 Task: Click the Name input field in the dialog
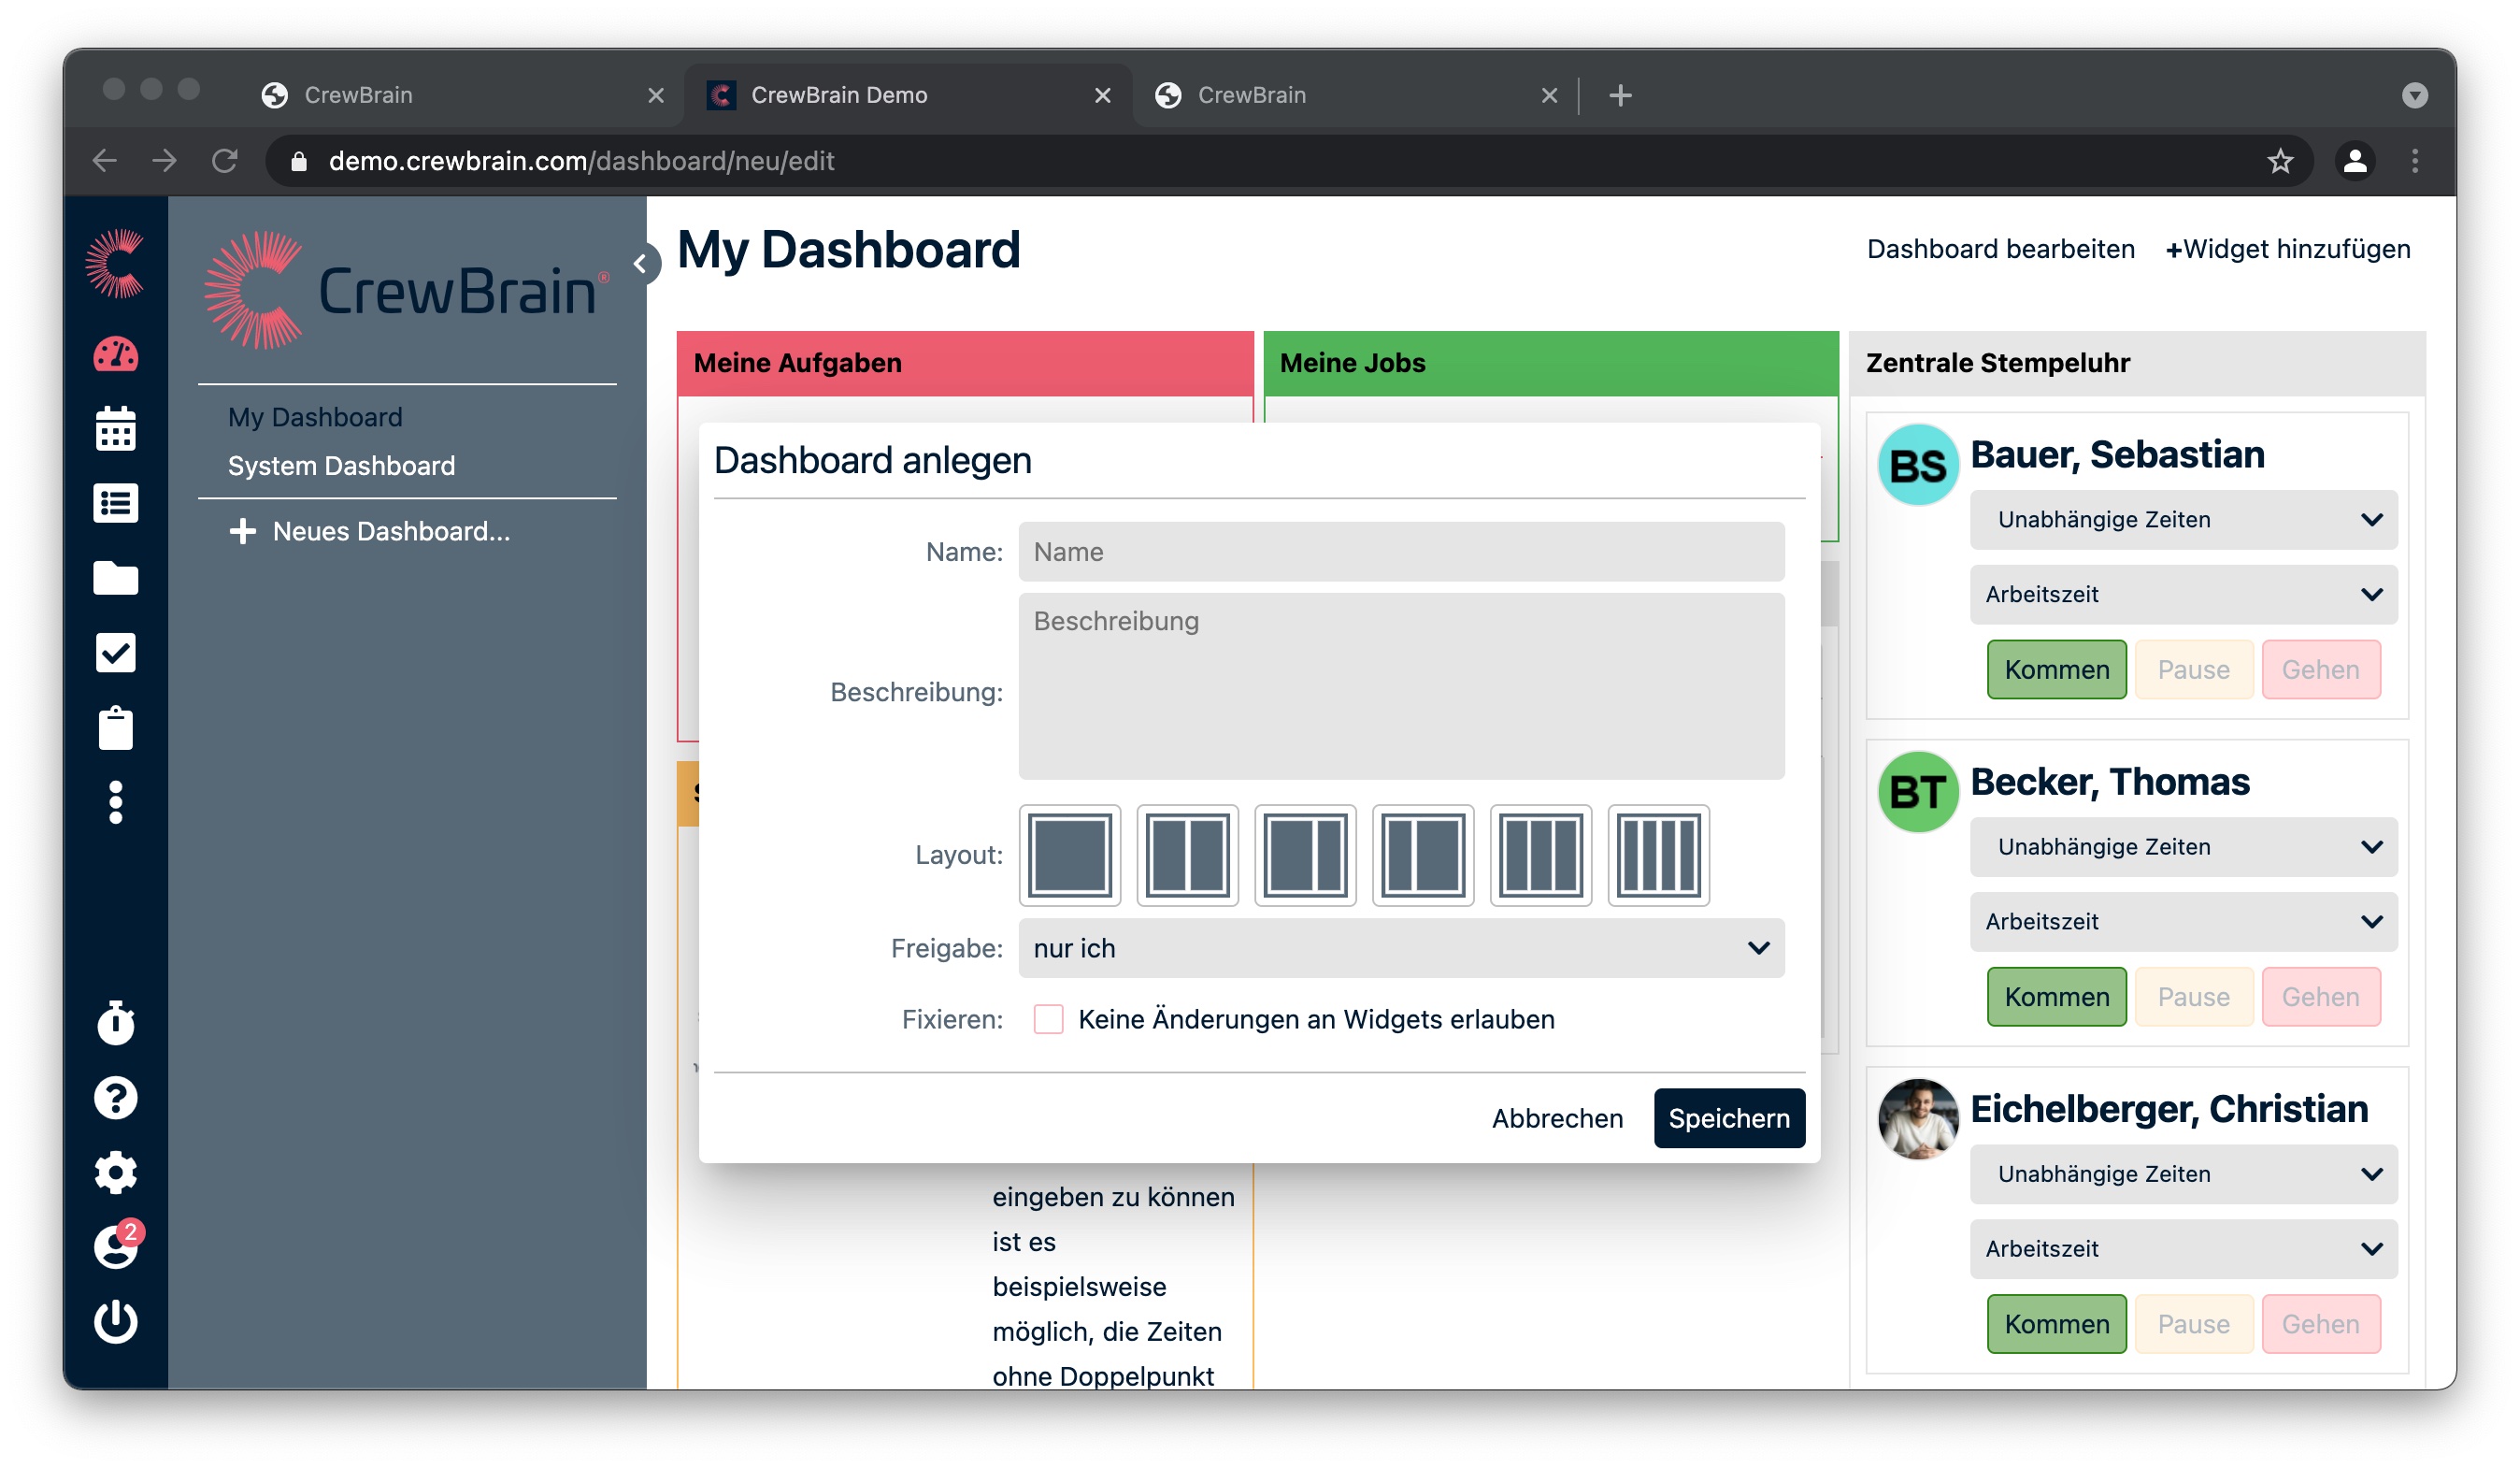click(x=1399, y=551)
